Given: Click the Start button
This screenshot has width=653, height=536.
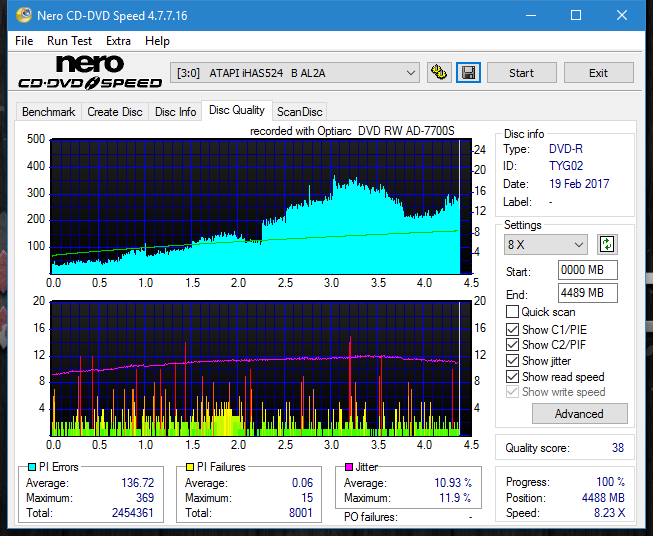Looking at the screenshot, I should [x=521, y=73].
